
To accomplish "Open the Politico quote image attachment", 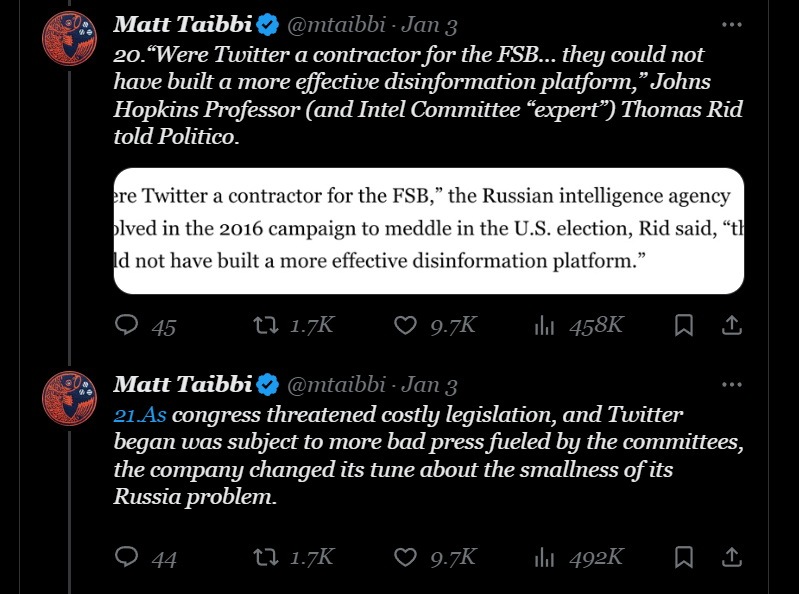I will coord(428,230).
